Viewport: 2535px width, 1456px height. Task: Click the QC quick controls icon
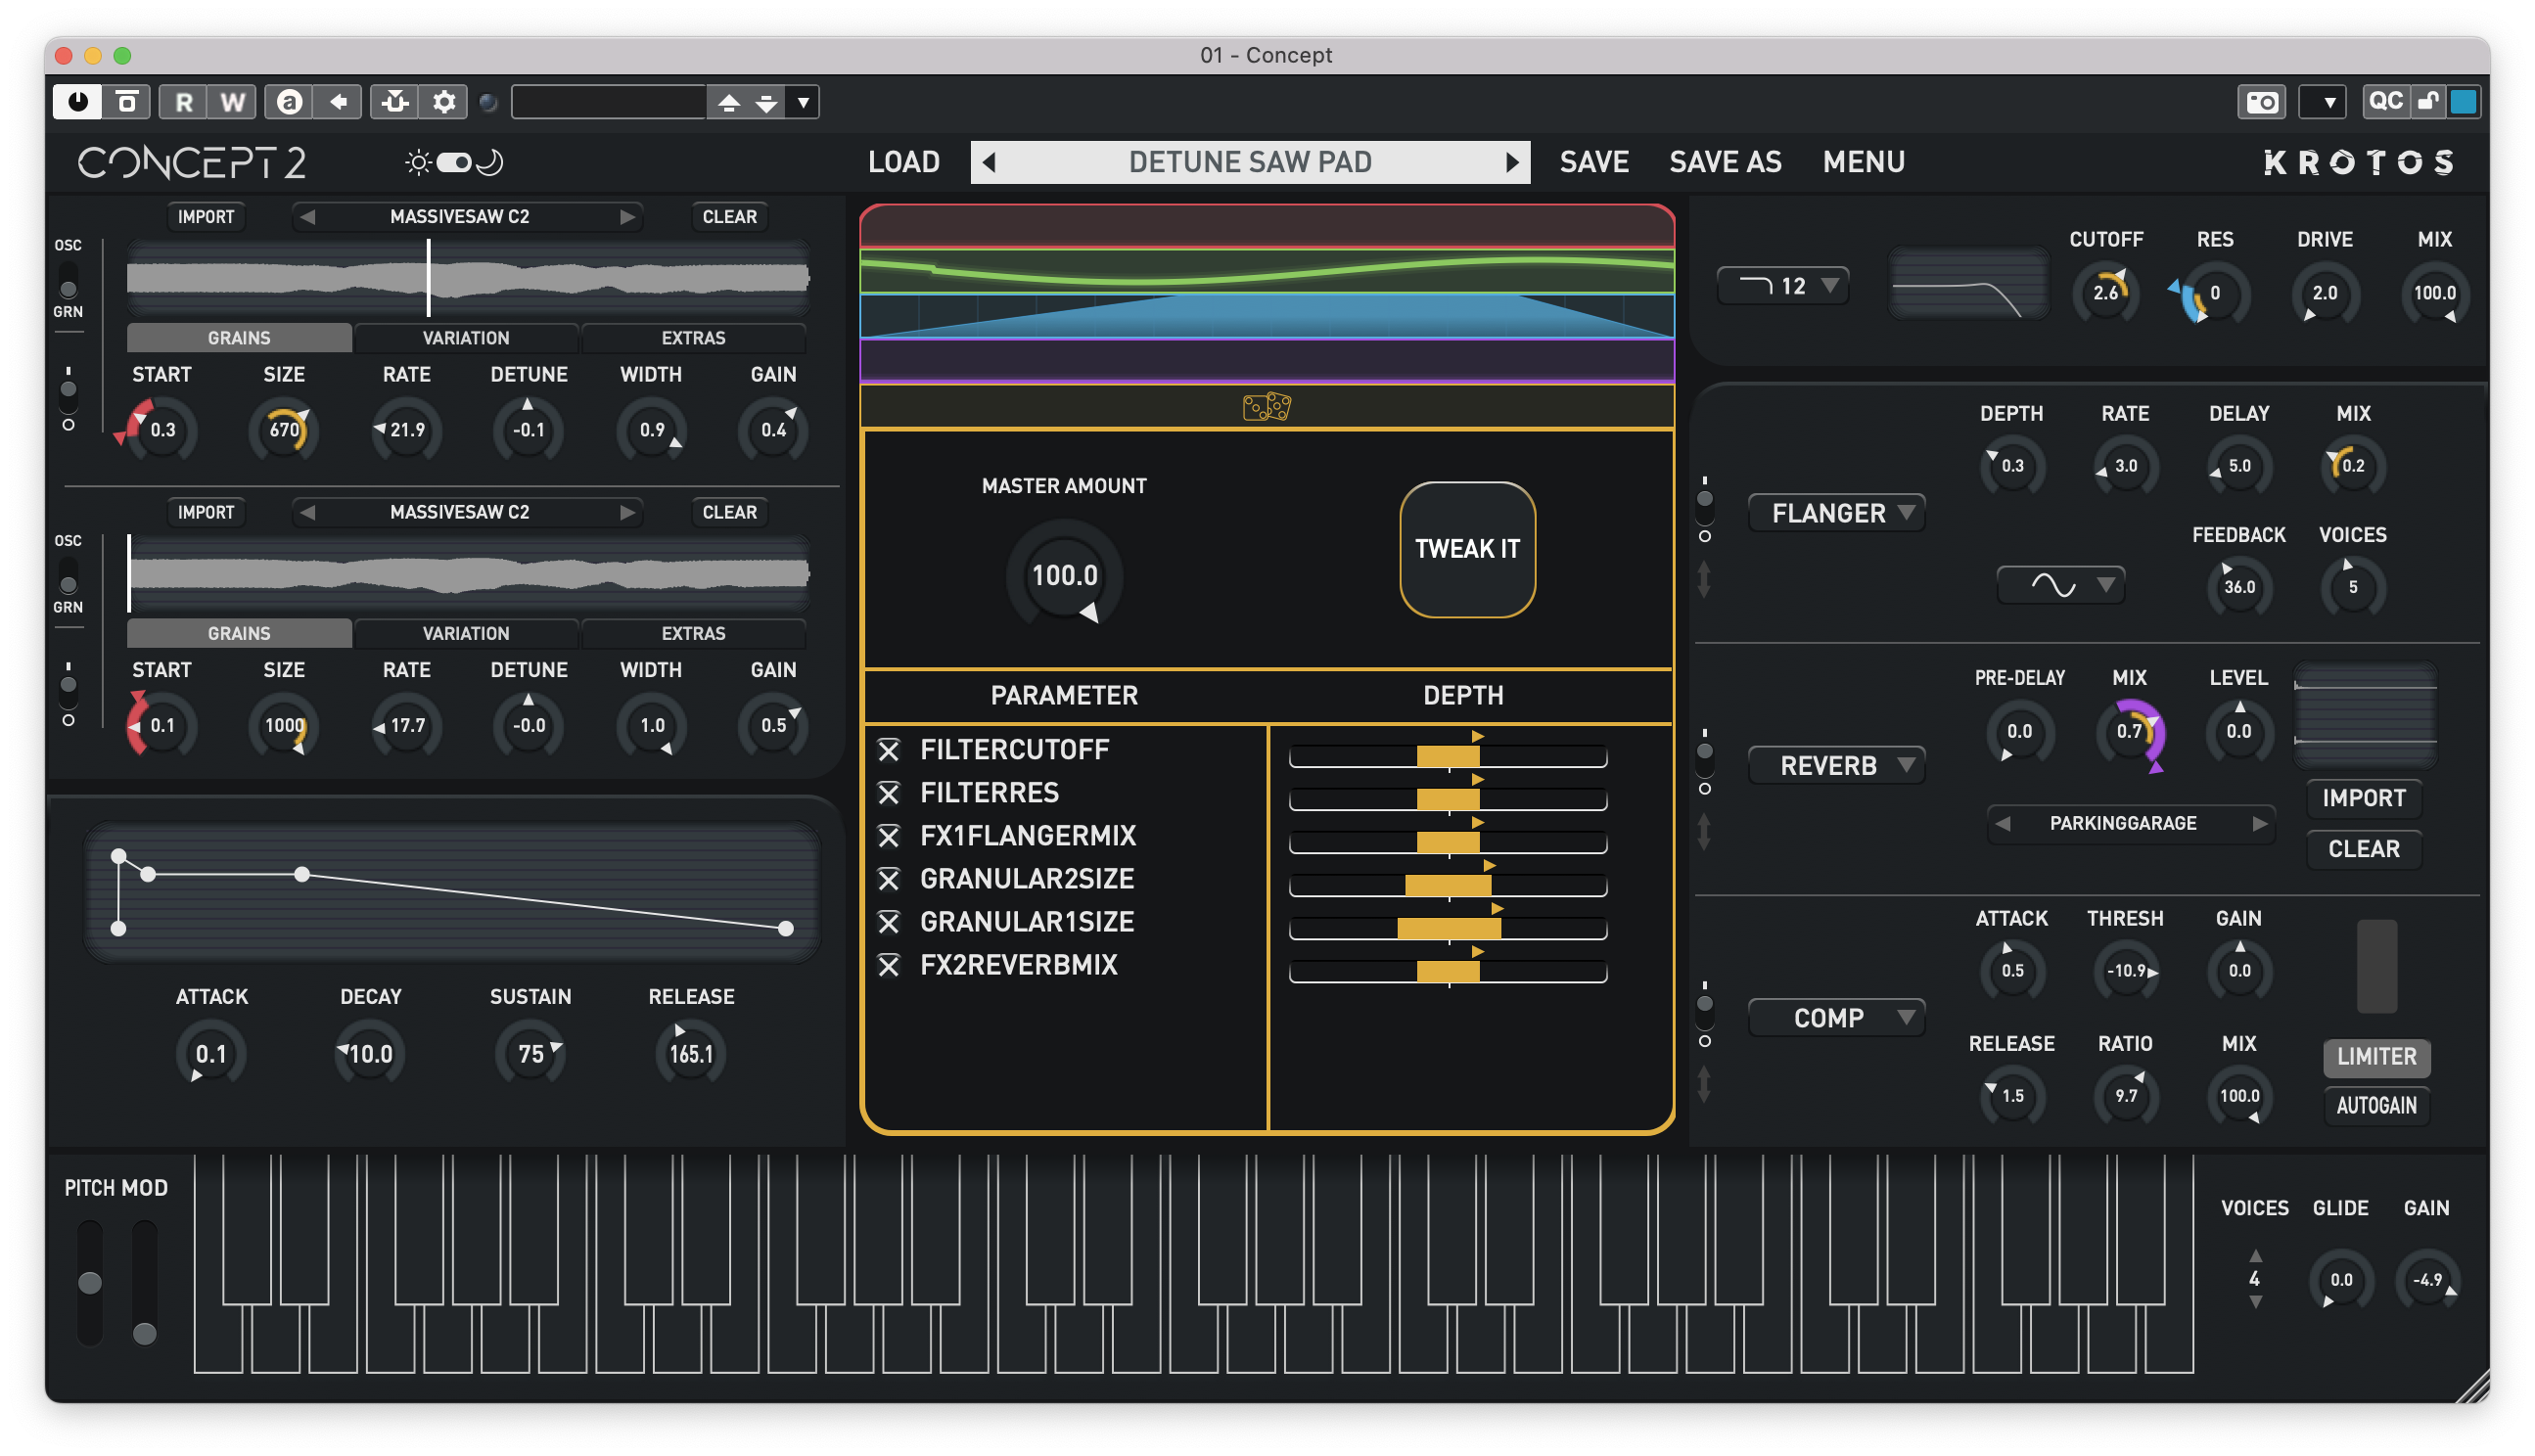pos(2386,101)
